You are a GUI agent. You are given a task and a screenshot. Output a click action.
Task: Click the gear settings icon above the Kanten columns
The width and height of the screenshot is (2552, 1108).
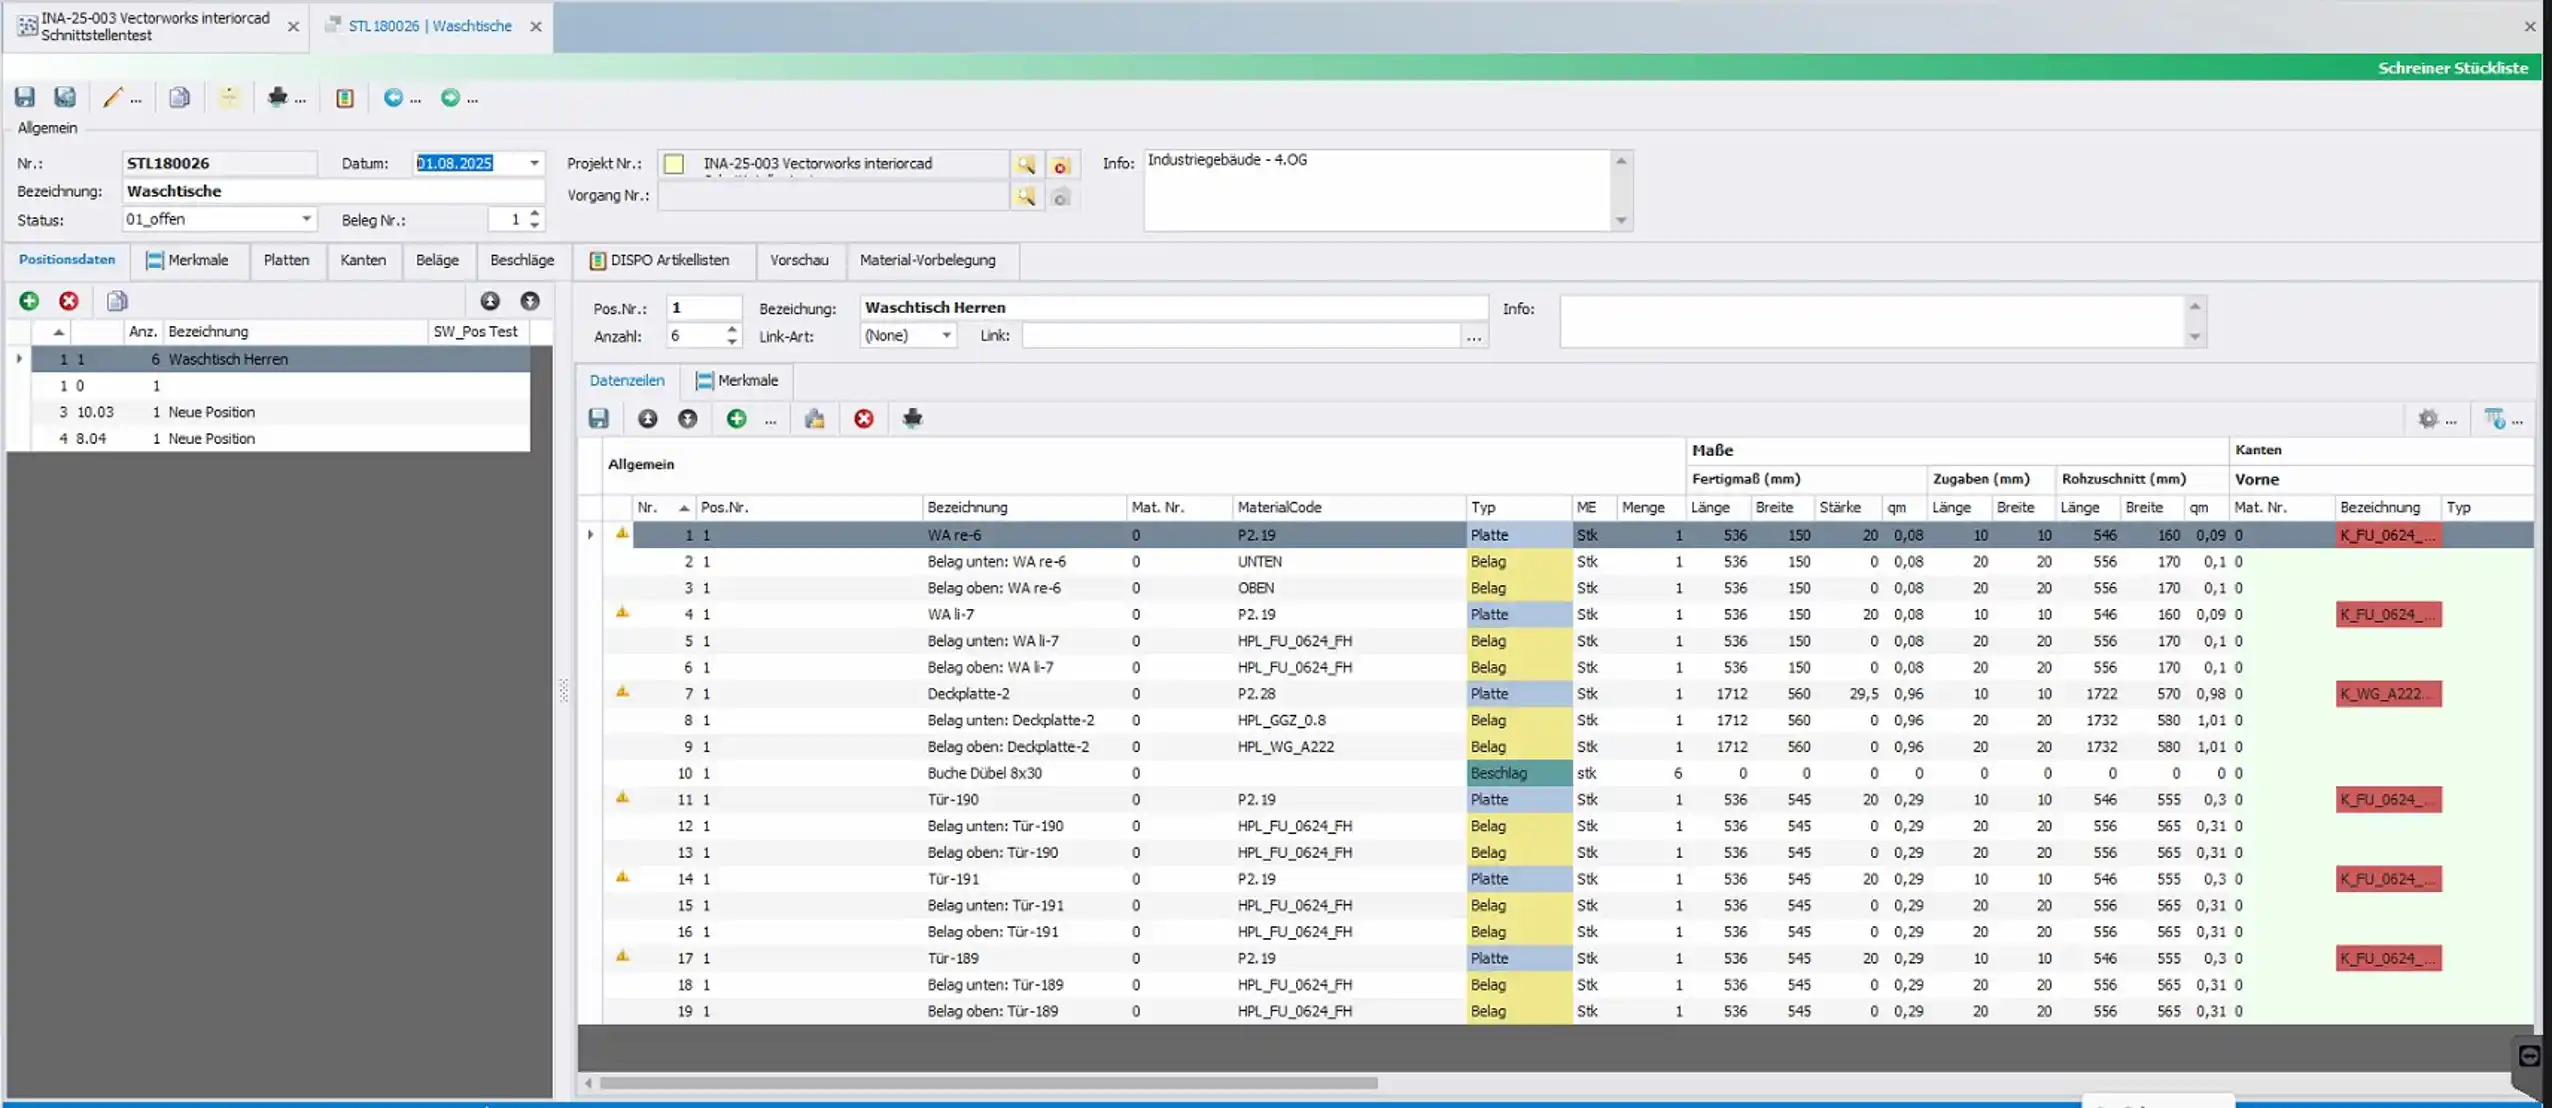pyautogui.click(x=2427, y=419)
